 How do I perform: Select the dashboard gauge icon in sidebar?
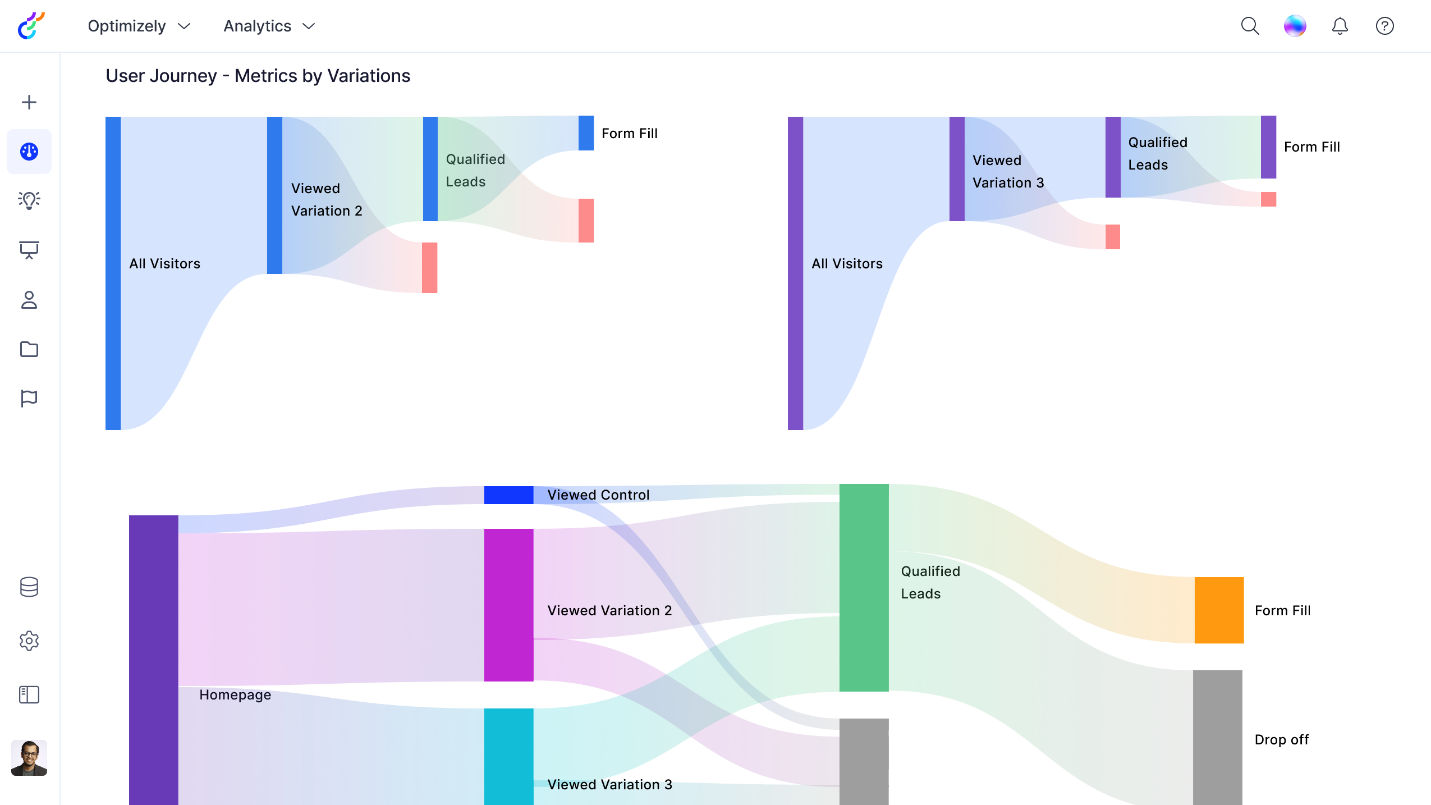click(29, 152)
